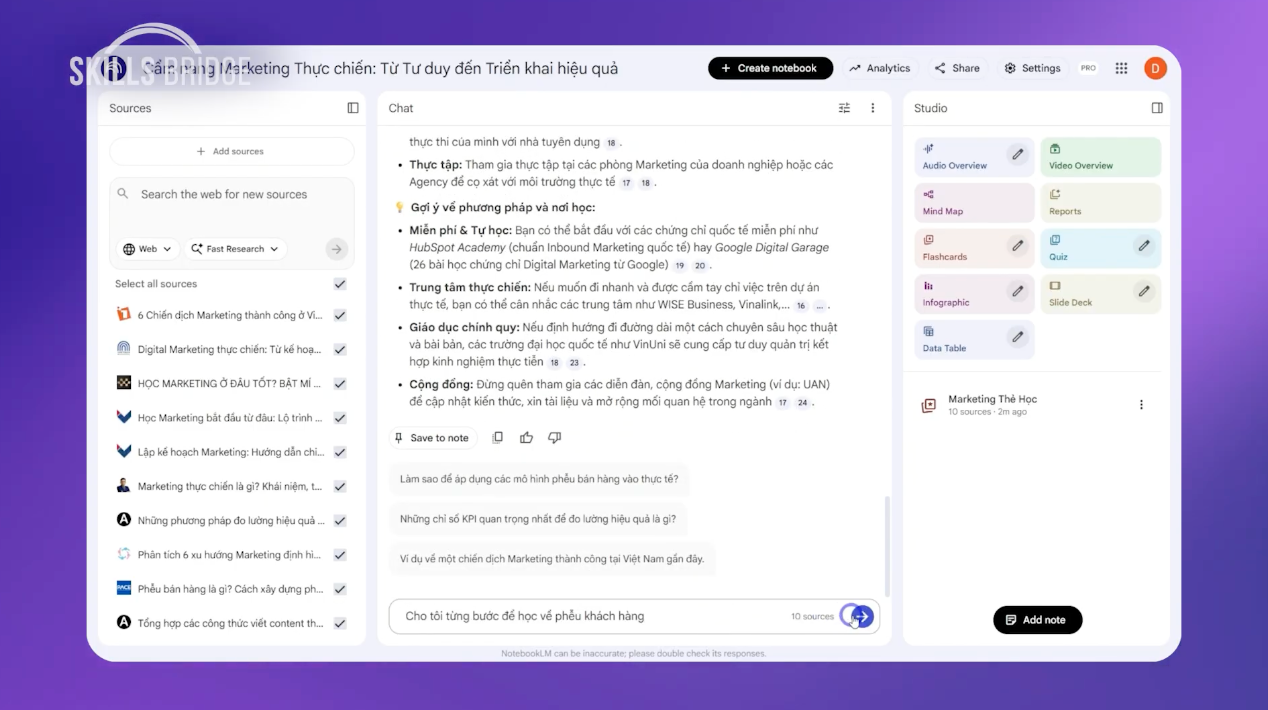Toggle the Select all sources checkbox
Viewport: 1268px width, 710px height.
340,284
